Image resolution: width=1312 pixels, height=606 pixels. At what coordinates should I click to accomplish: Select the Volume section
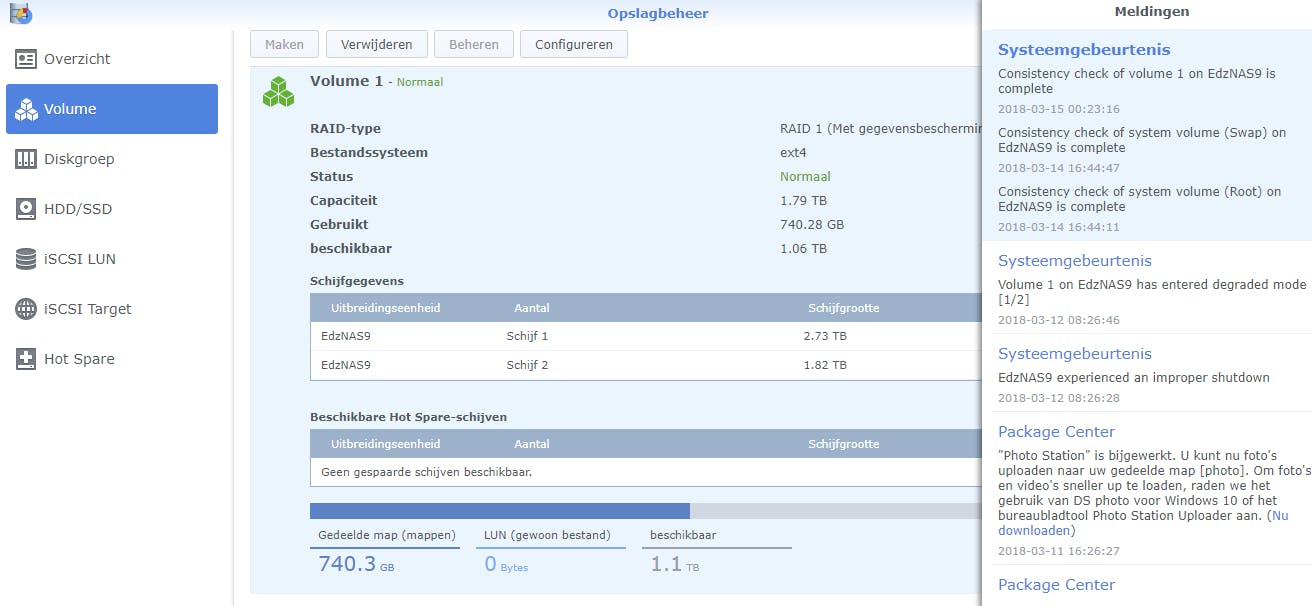click(112, 109)
